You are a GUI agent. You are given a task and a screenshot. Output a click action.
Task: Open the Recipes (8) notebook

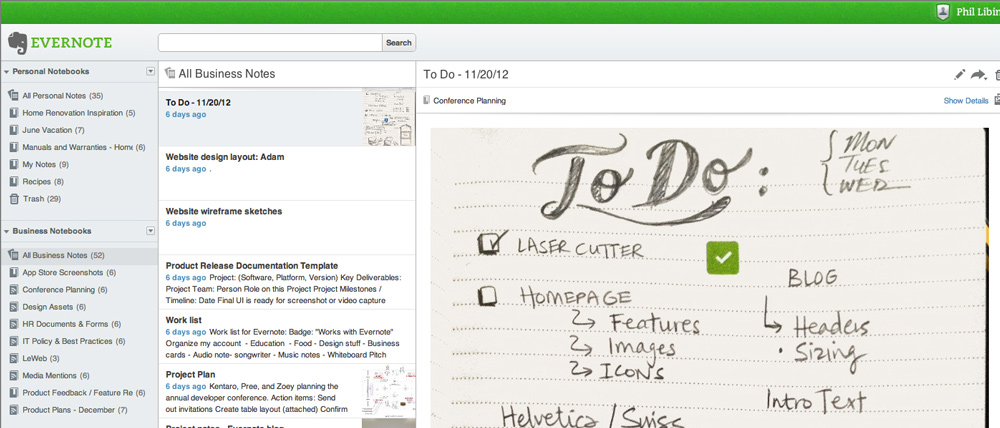point(43,182)
